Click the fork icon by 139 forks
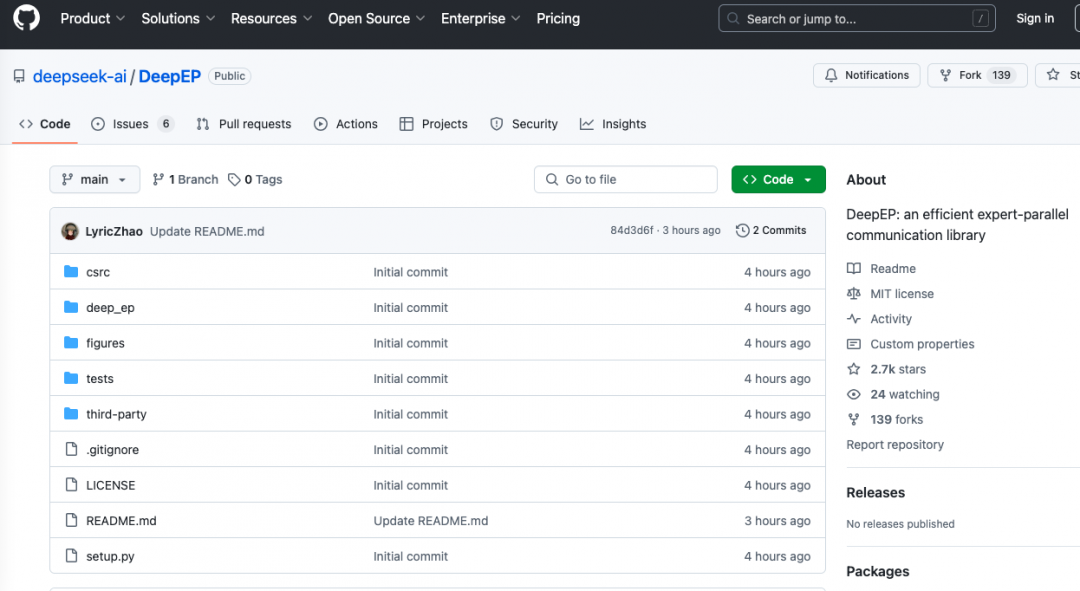 tap(853, 419)
